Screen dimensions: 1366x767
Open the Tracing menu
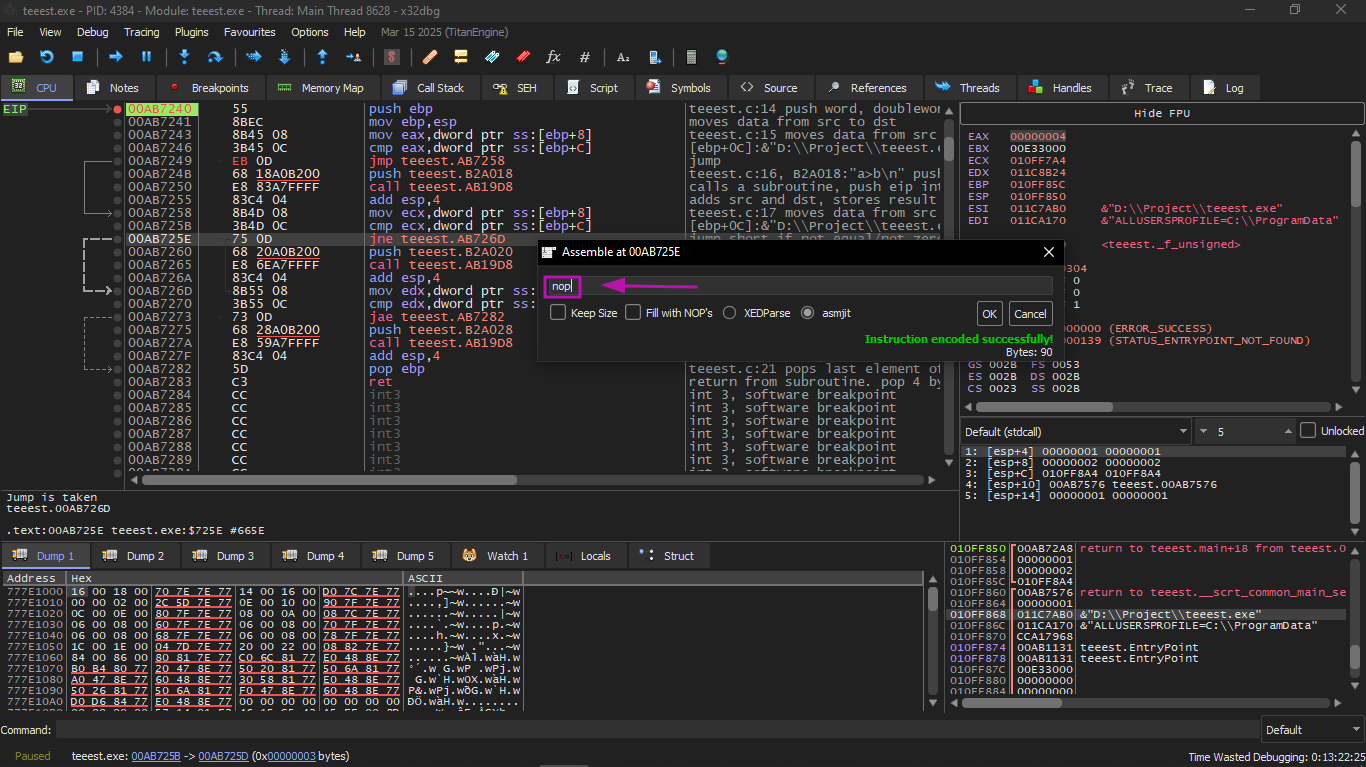(141, 32)
